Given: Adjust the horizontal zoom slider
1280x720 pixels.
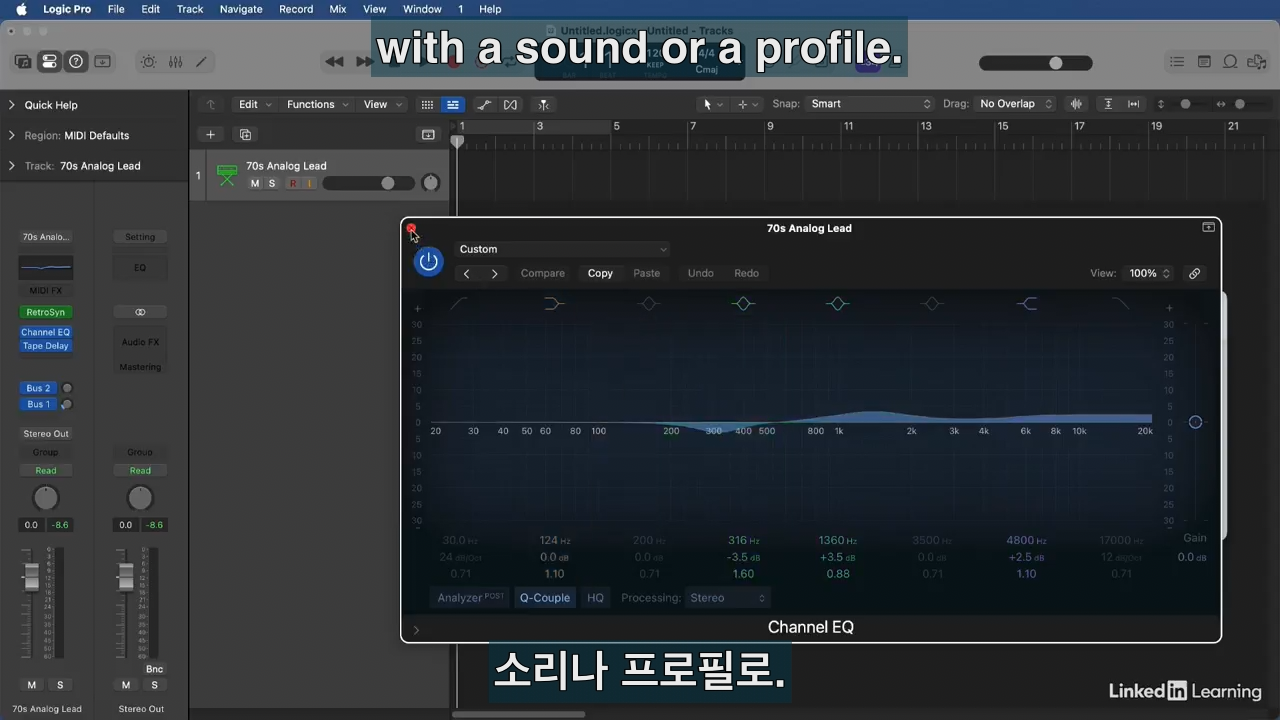Looking at the screenshot, I should pyautogui.click(x=1240, y=104).
